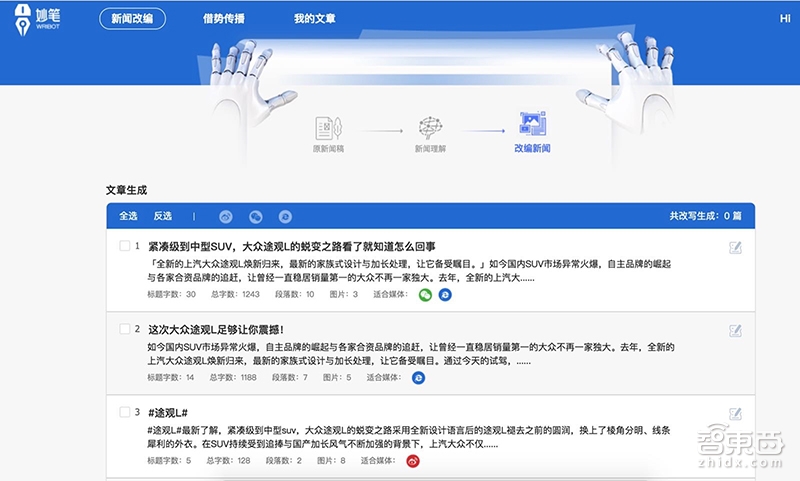Switch to 借势传播 tab
The height and width of the screenshot is (481, 800).
pos(224,19)
